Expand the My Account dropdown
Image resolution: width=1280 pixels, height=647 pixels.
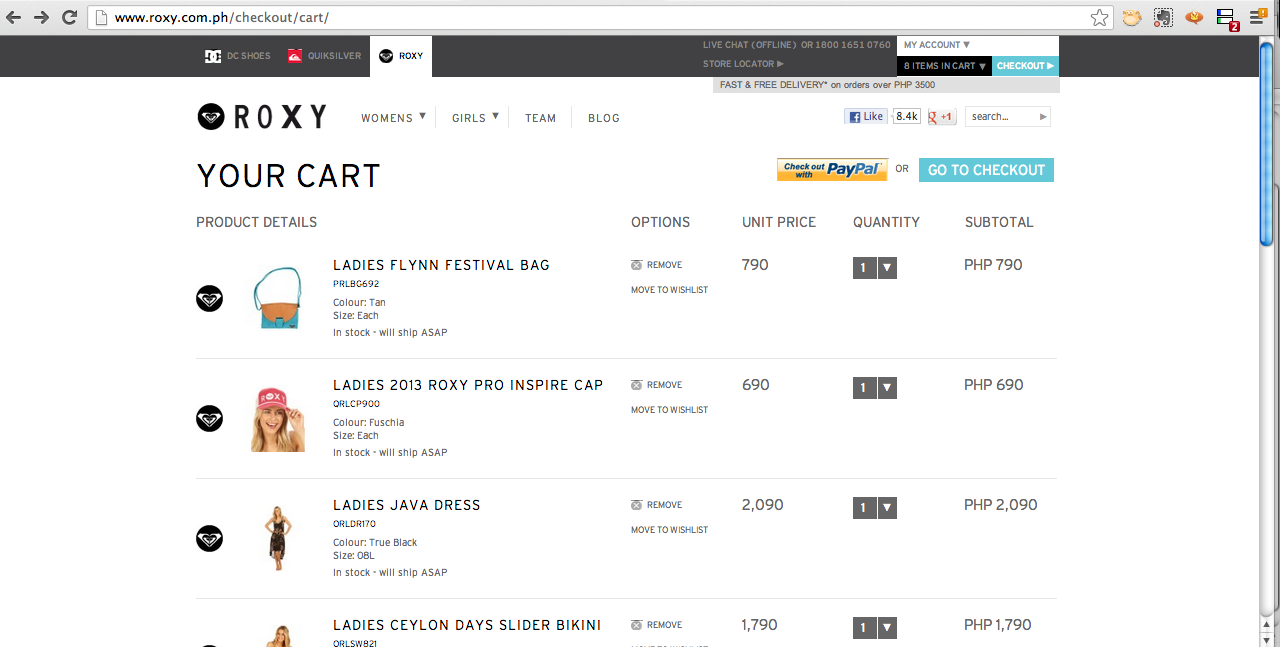coord(937,45)
